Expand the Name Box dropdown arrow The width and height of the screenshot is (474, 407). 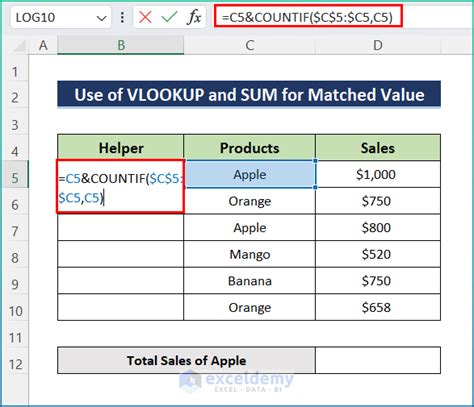(101, 18)
